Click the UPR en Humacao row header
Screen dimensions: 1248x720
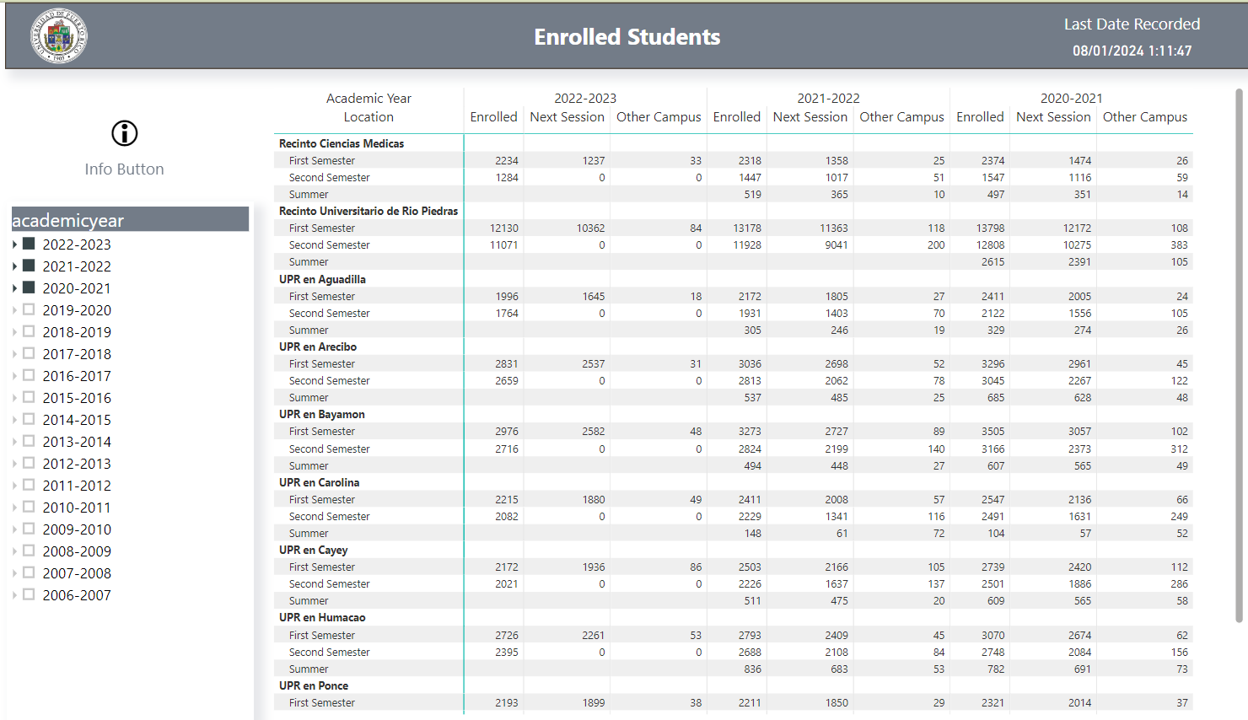[321, 618]
